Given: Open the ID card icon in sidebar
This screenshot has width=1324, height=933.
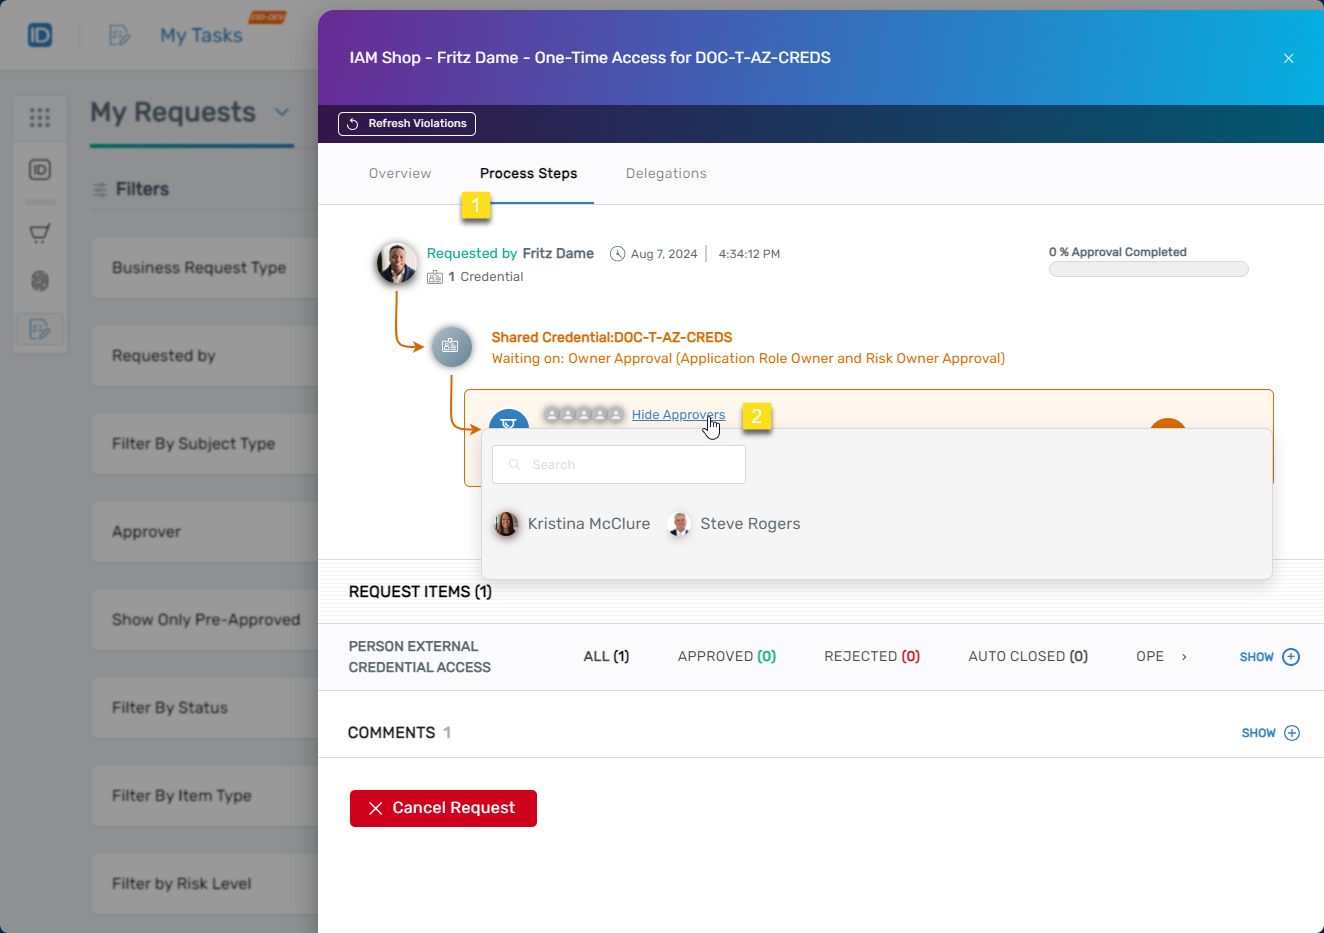Looking at the screenshot, I should point(40,170).
